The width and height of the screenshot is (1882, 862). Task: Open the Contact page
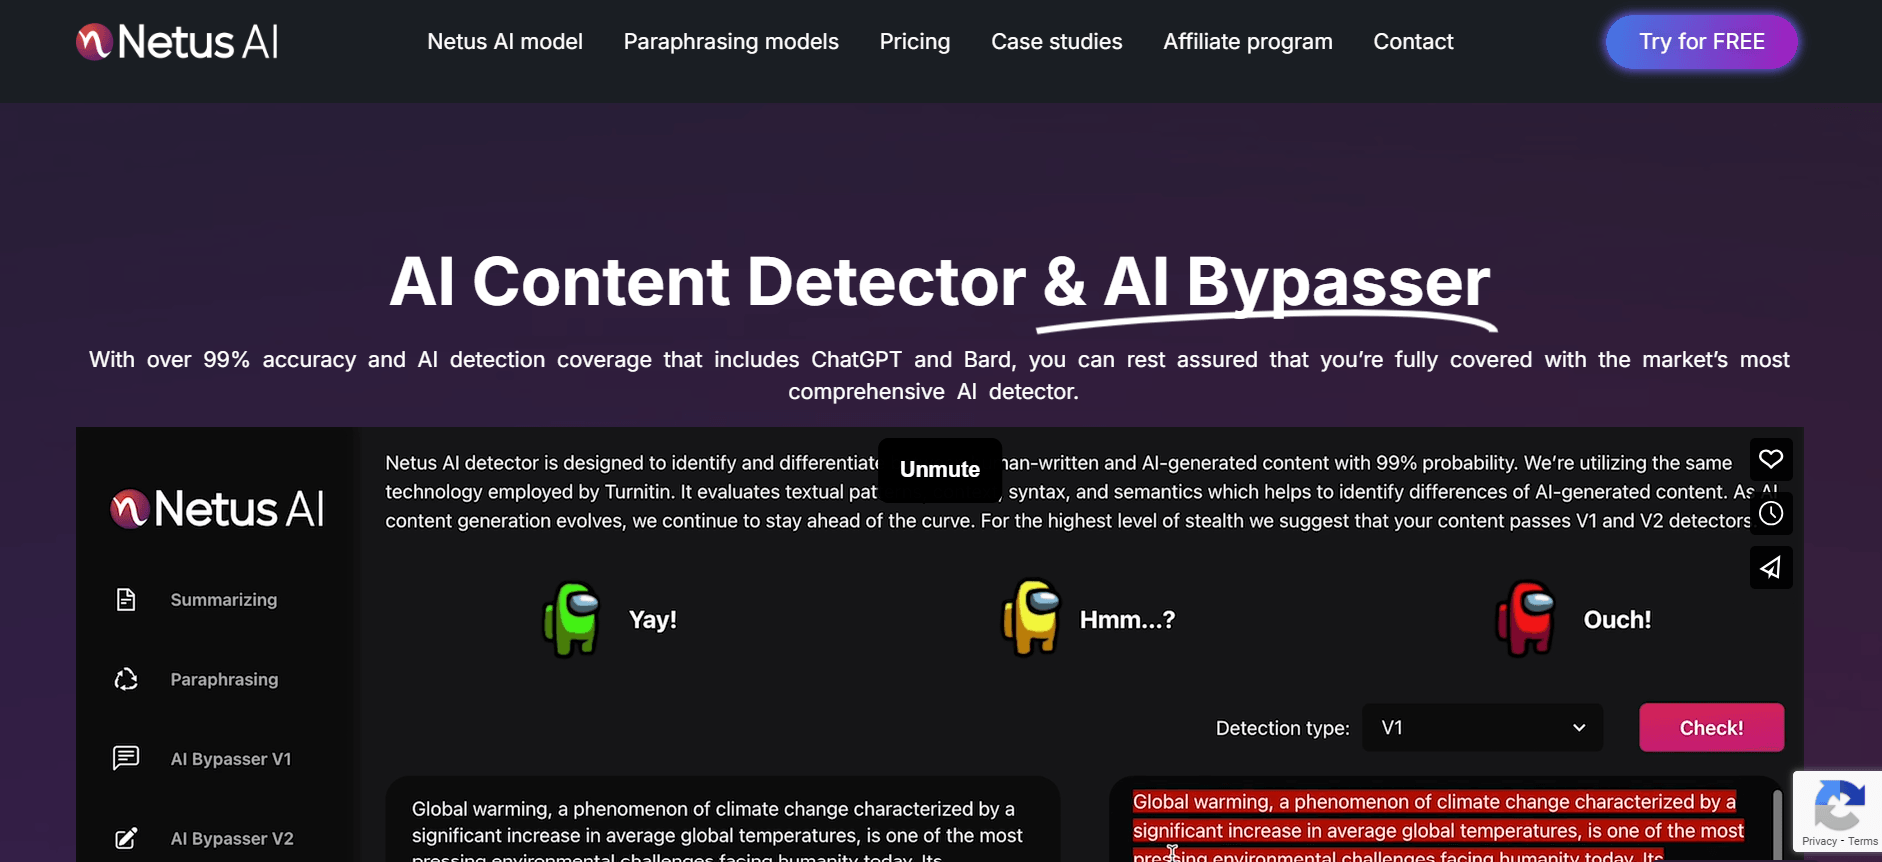tap(1413, 42)
